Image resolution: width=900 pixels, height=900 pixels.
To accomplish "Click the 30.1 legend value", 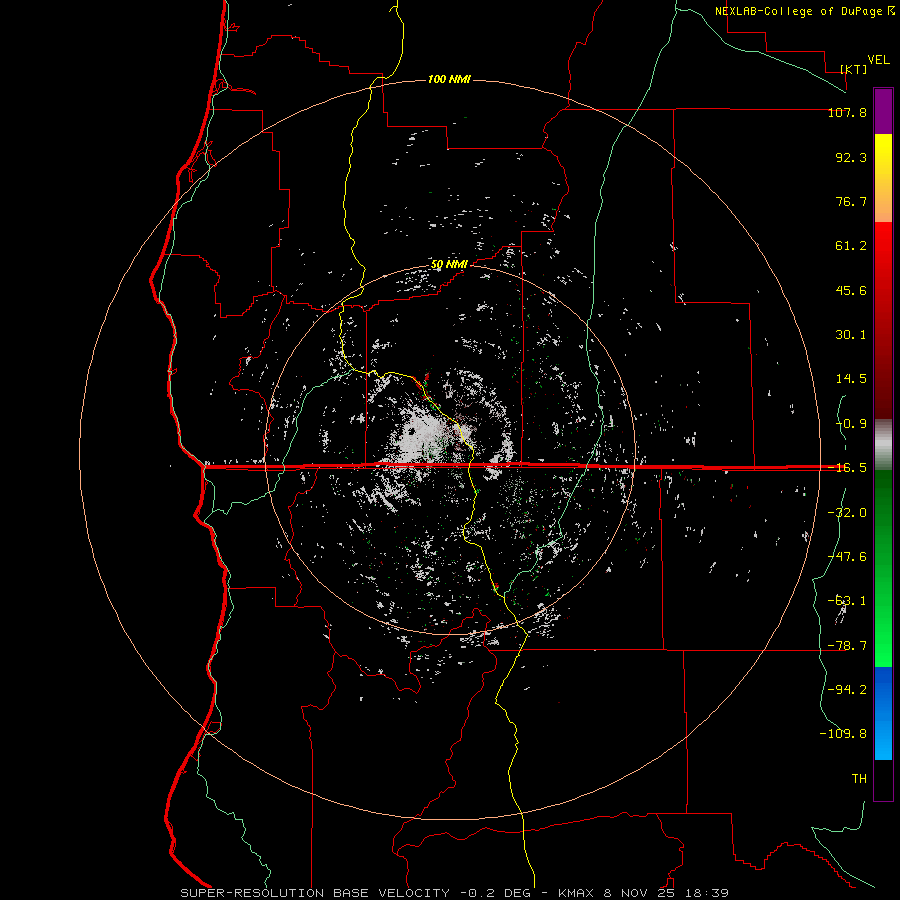I will (851, 335).
